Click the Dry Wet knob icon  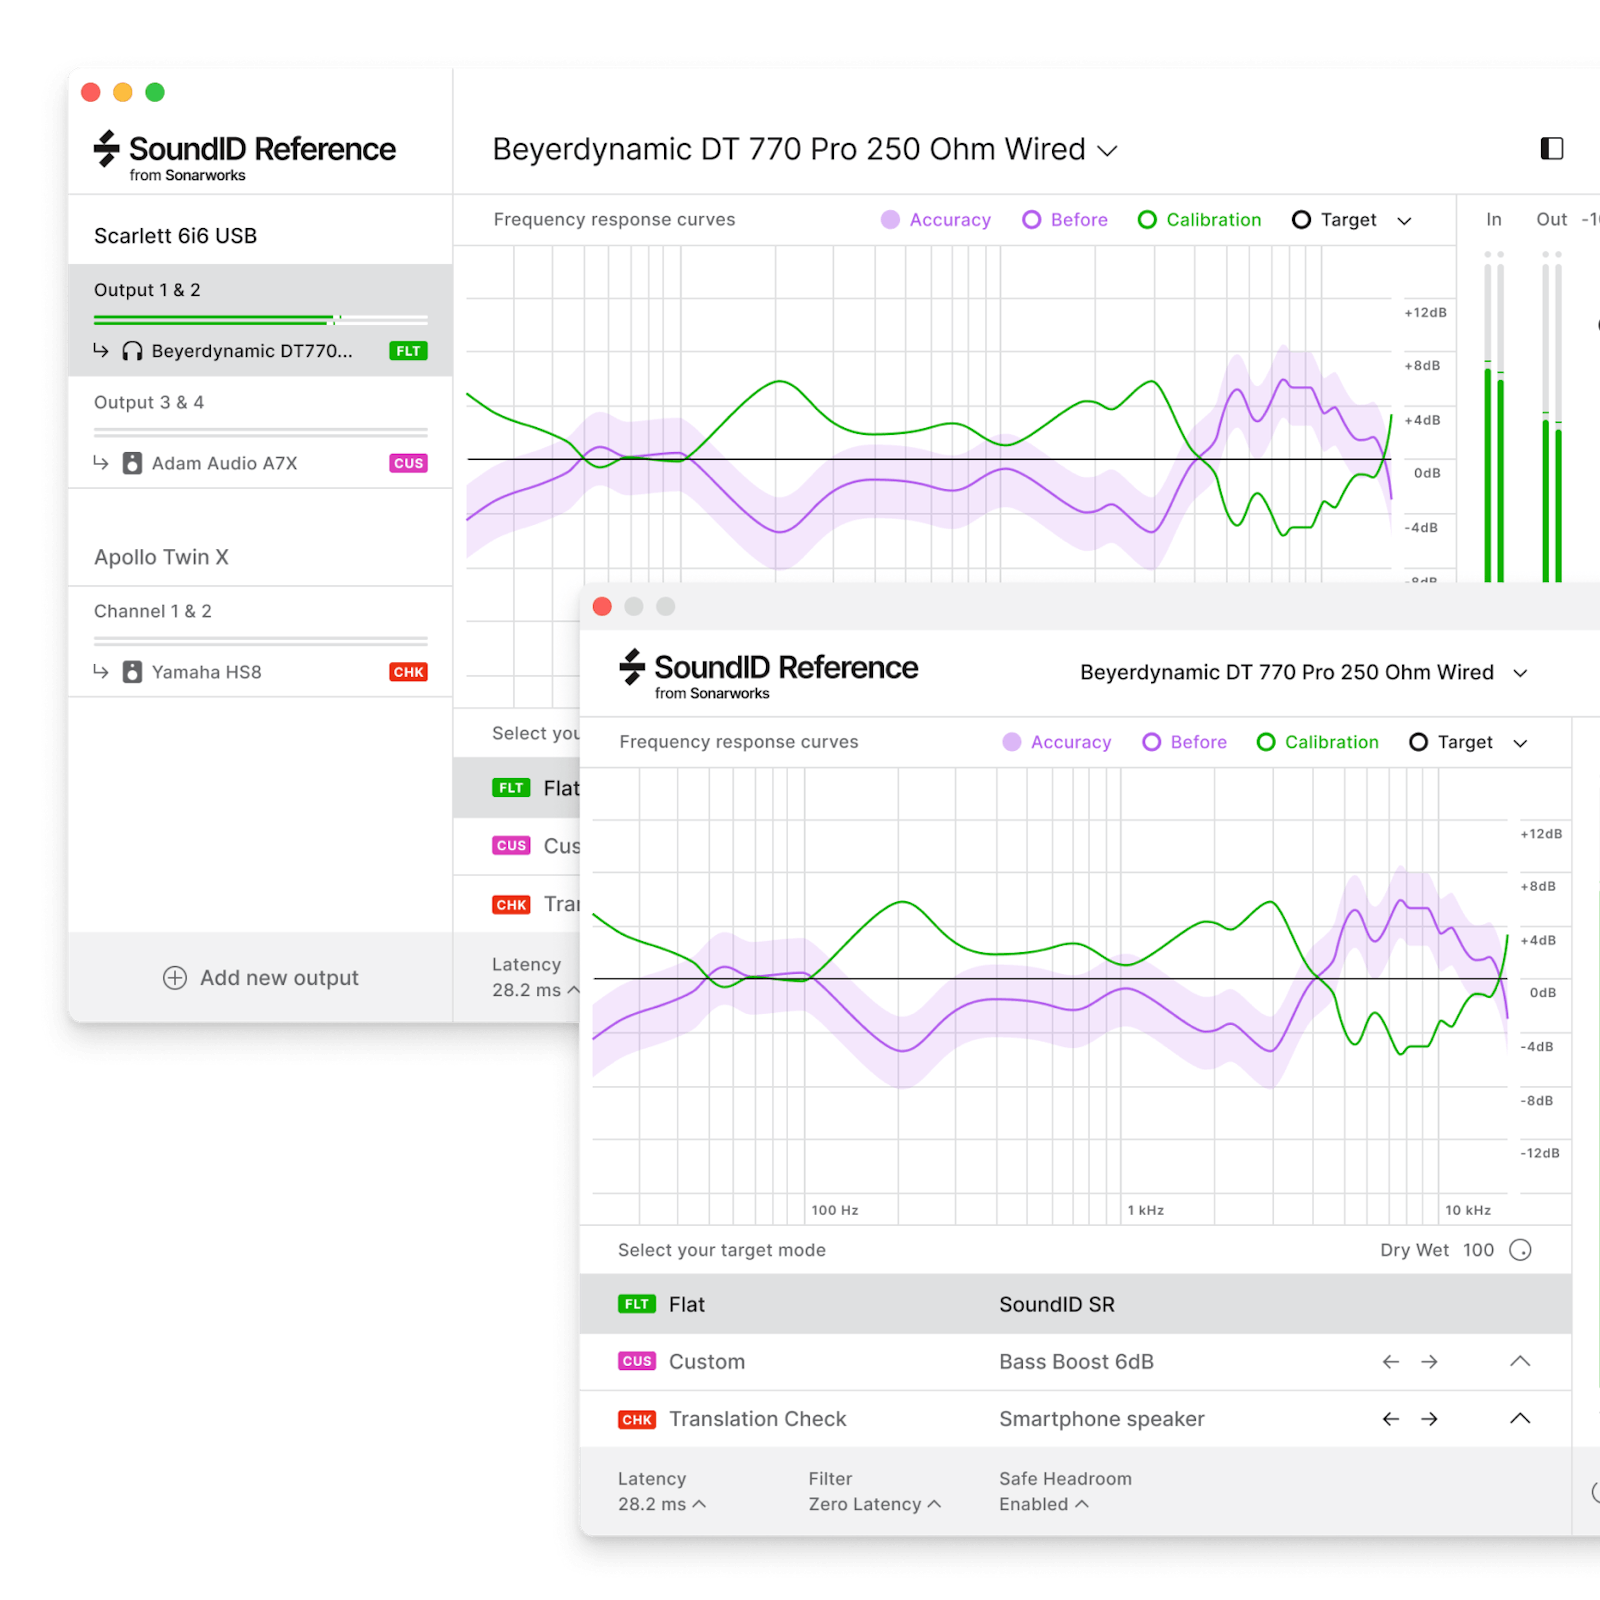coord(1520,1250)
